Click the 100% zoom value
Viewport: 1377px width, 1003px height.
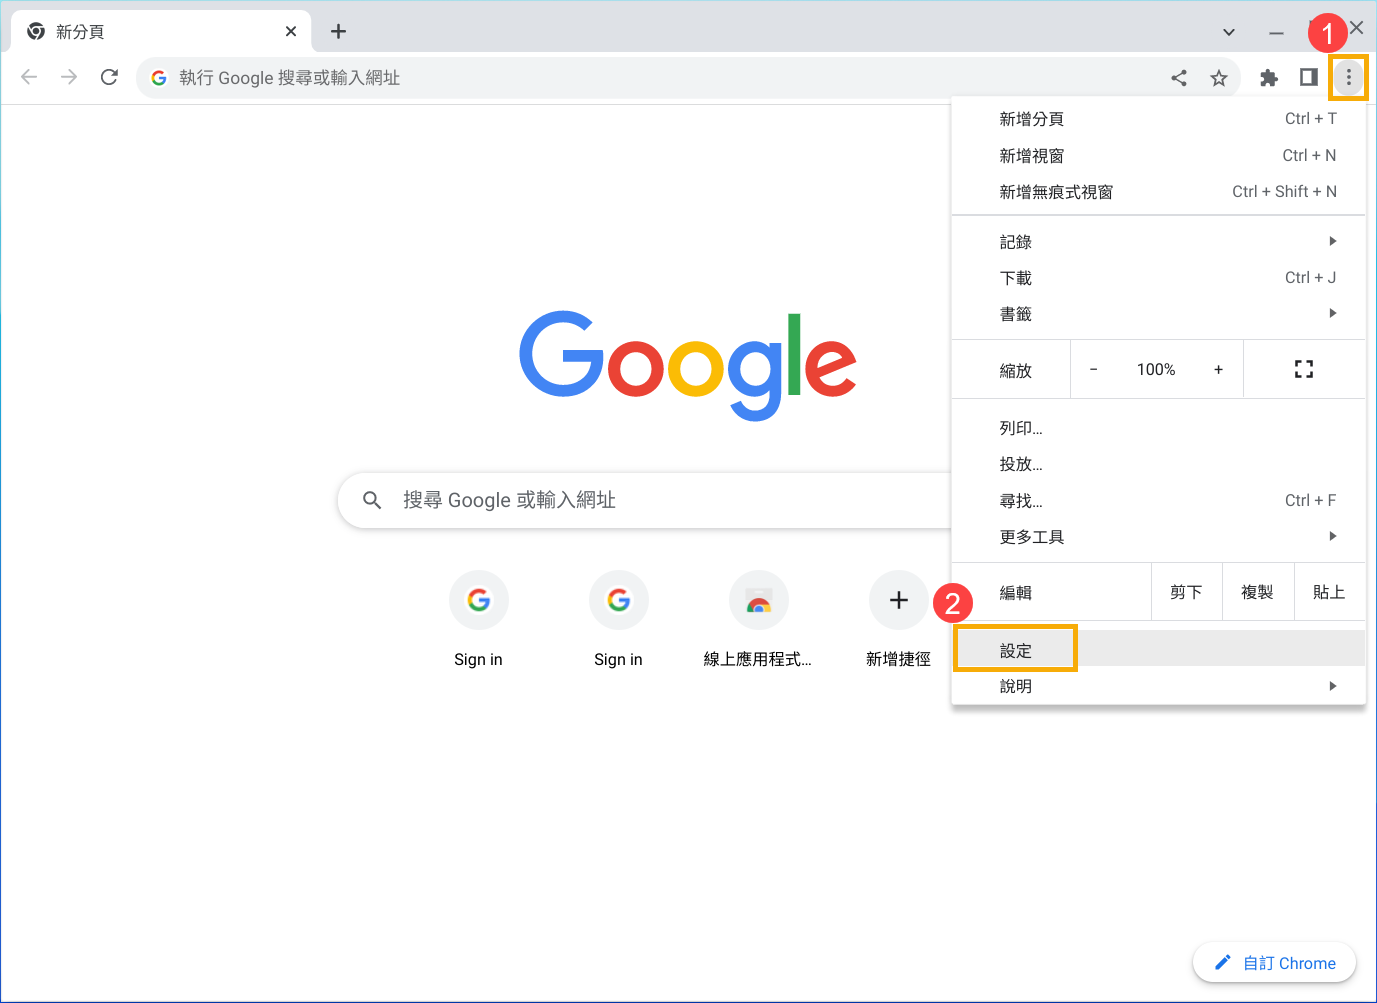[x=1156, y=369]
